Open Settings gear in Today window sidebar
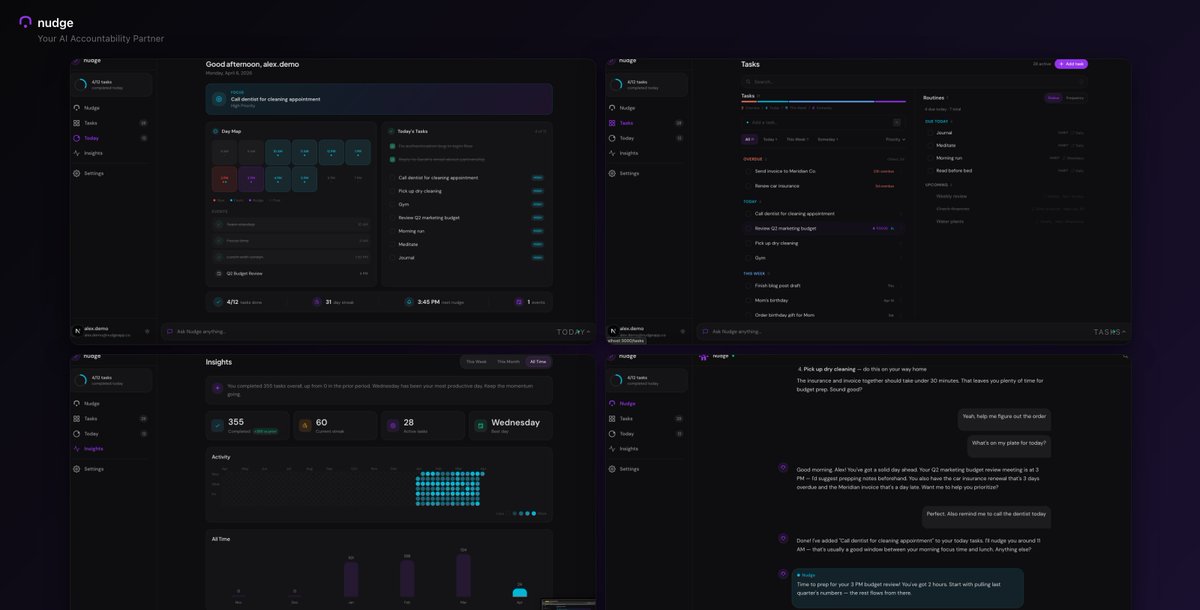Viewport: 1200px width, 610px height. click(x=76, y=173)
